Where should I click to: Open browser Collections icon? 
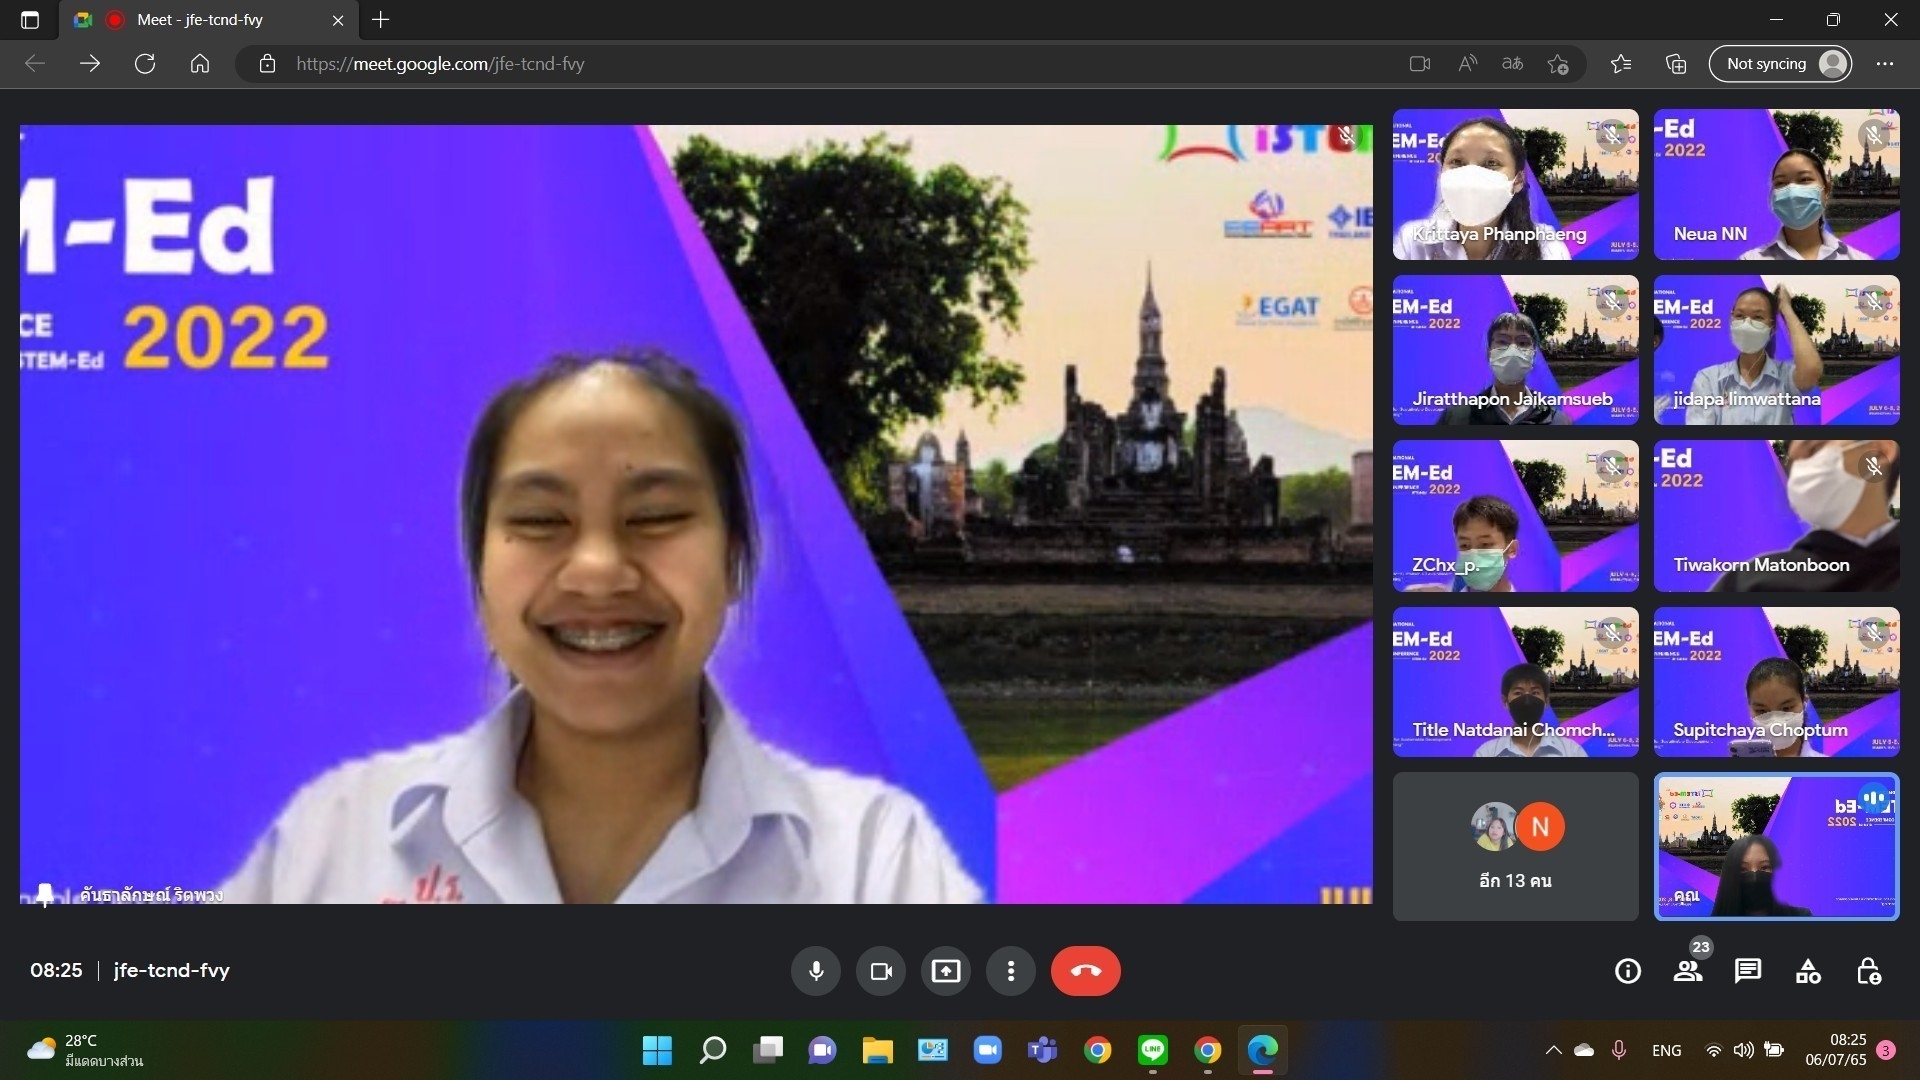pyautogui.click(x=1676, y=64)
